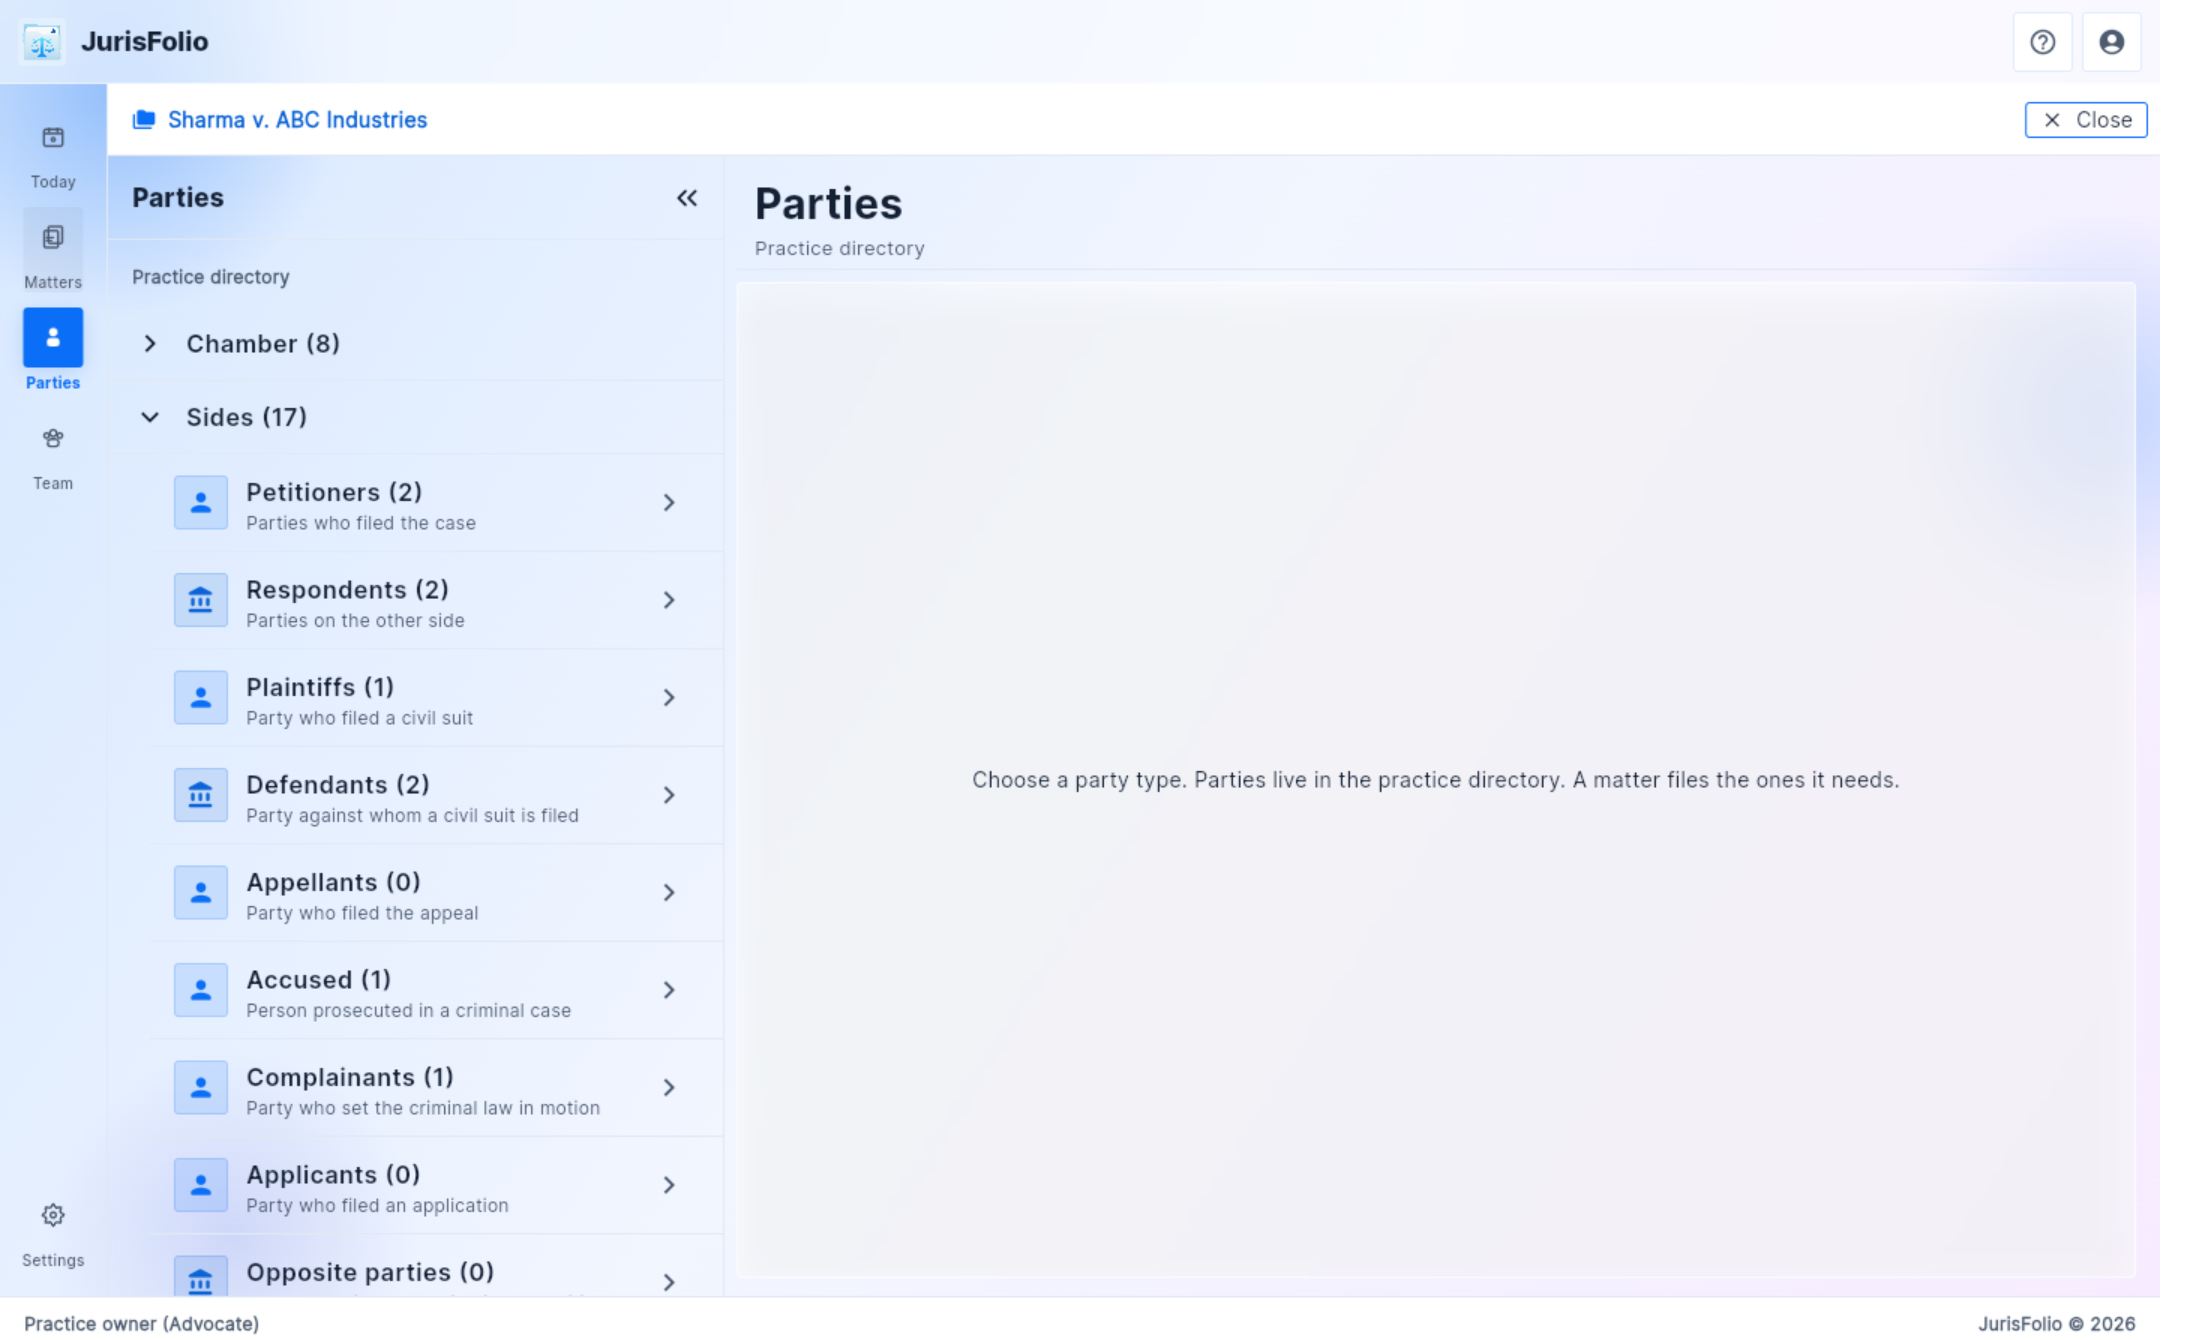
Task: Select the Accused (1) row label
Action: (x=319, y=979)
